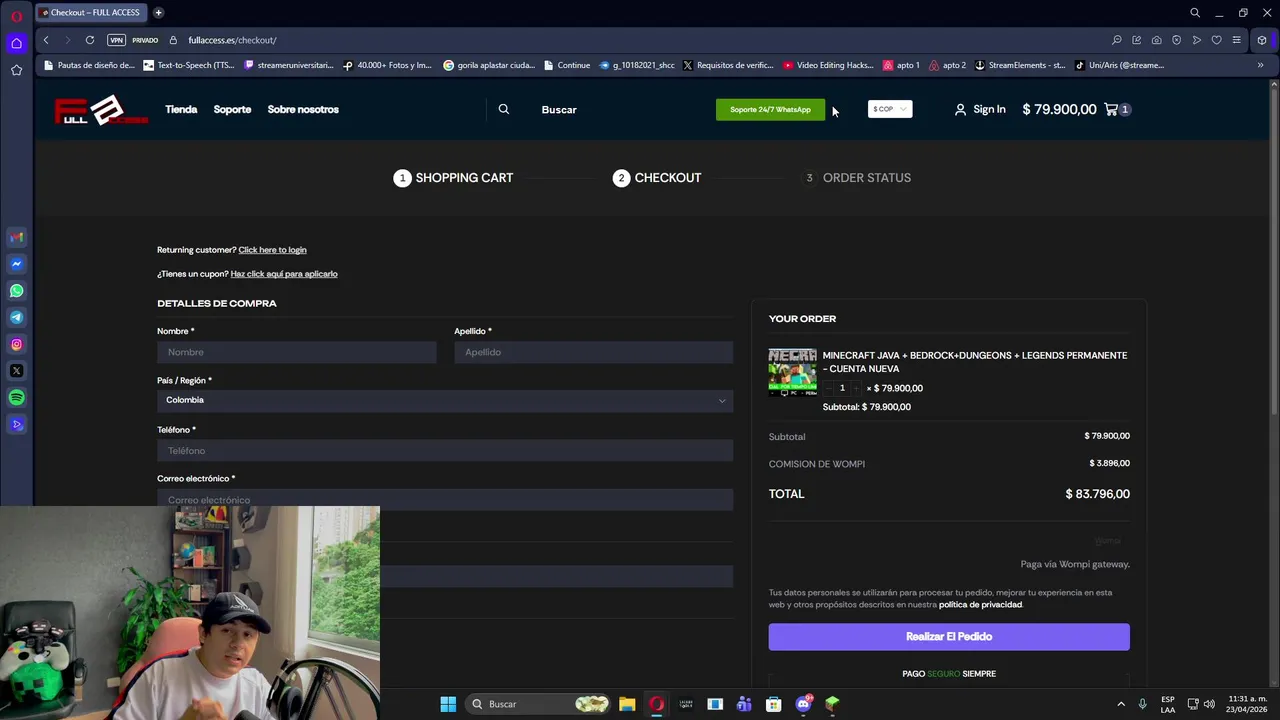The image size is (1280, 720).
Task: Open the shopping cart icon
Action: click(1111, 109)
